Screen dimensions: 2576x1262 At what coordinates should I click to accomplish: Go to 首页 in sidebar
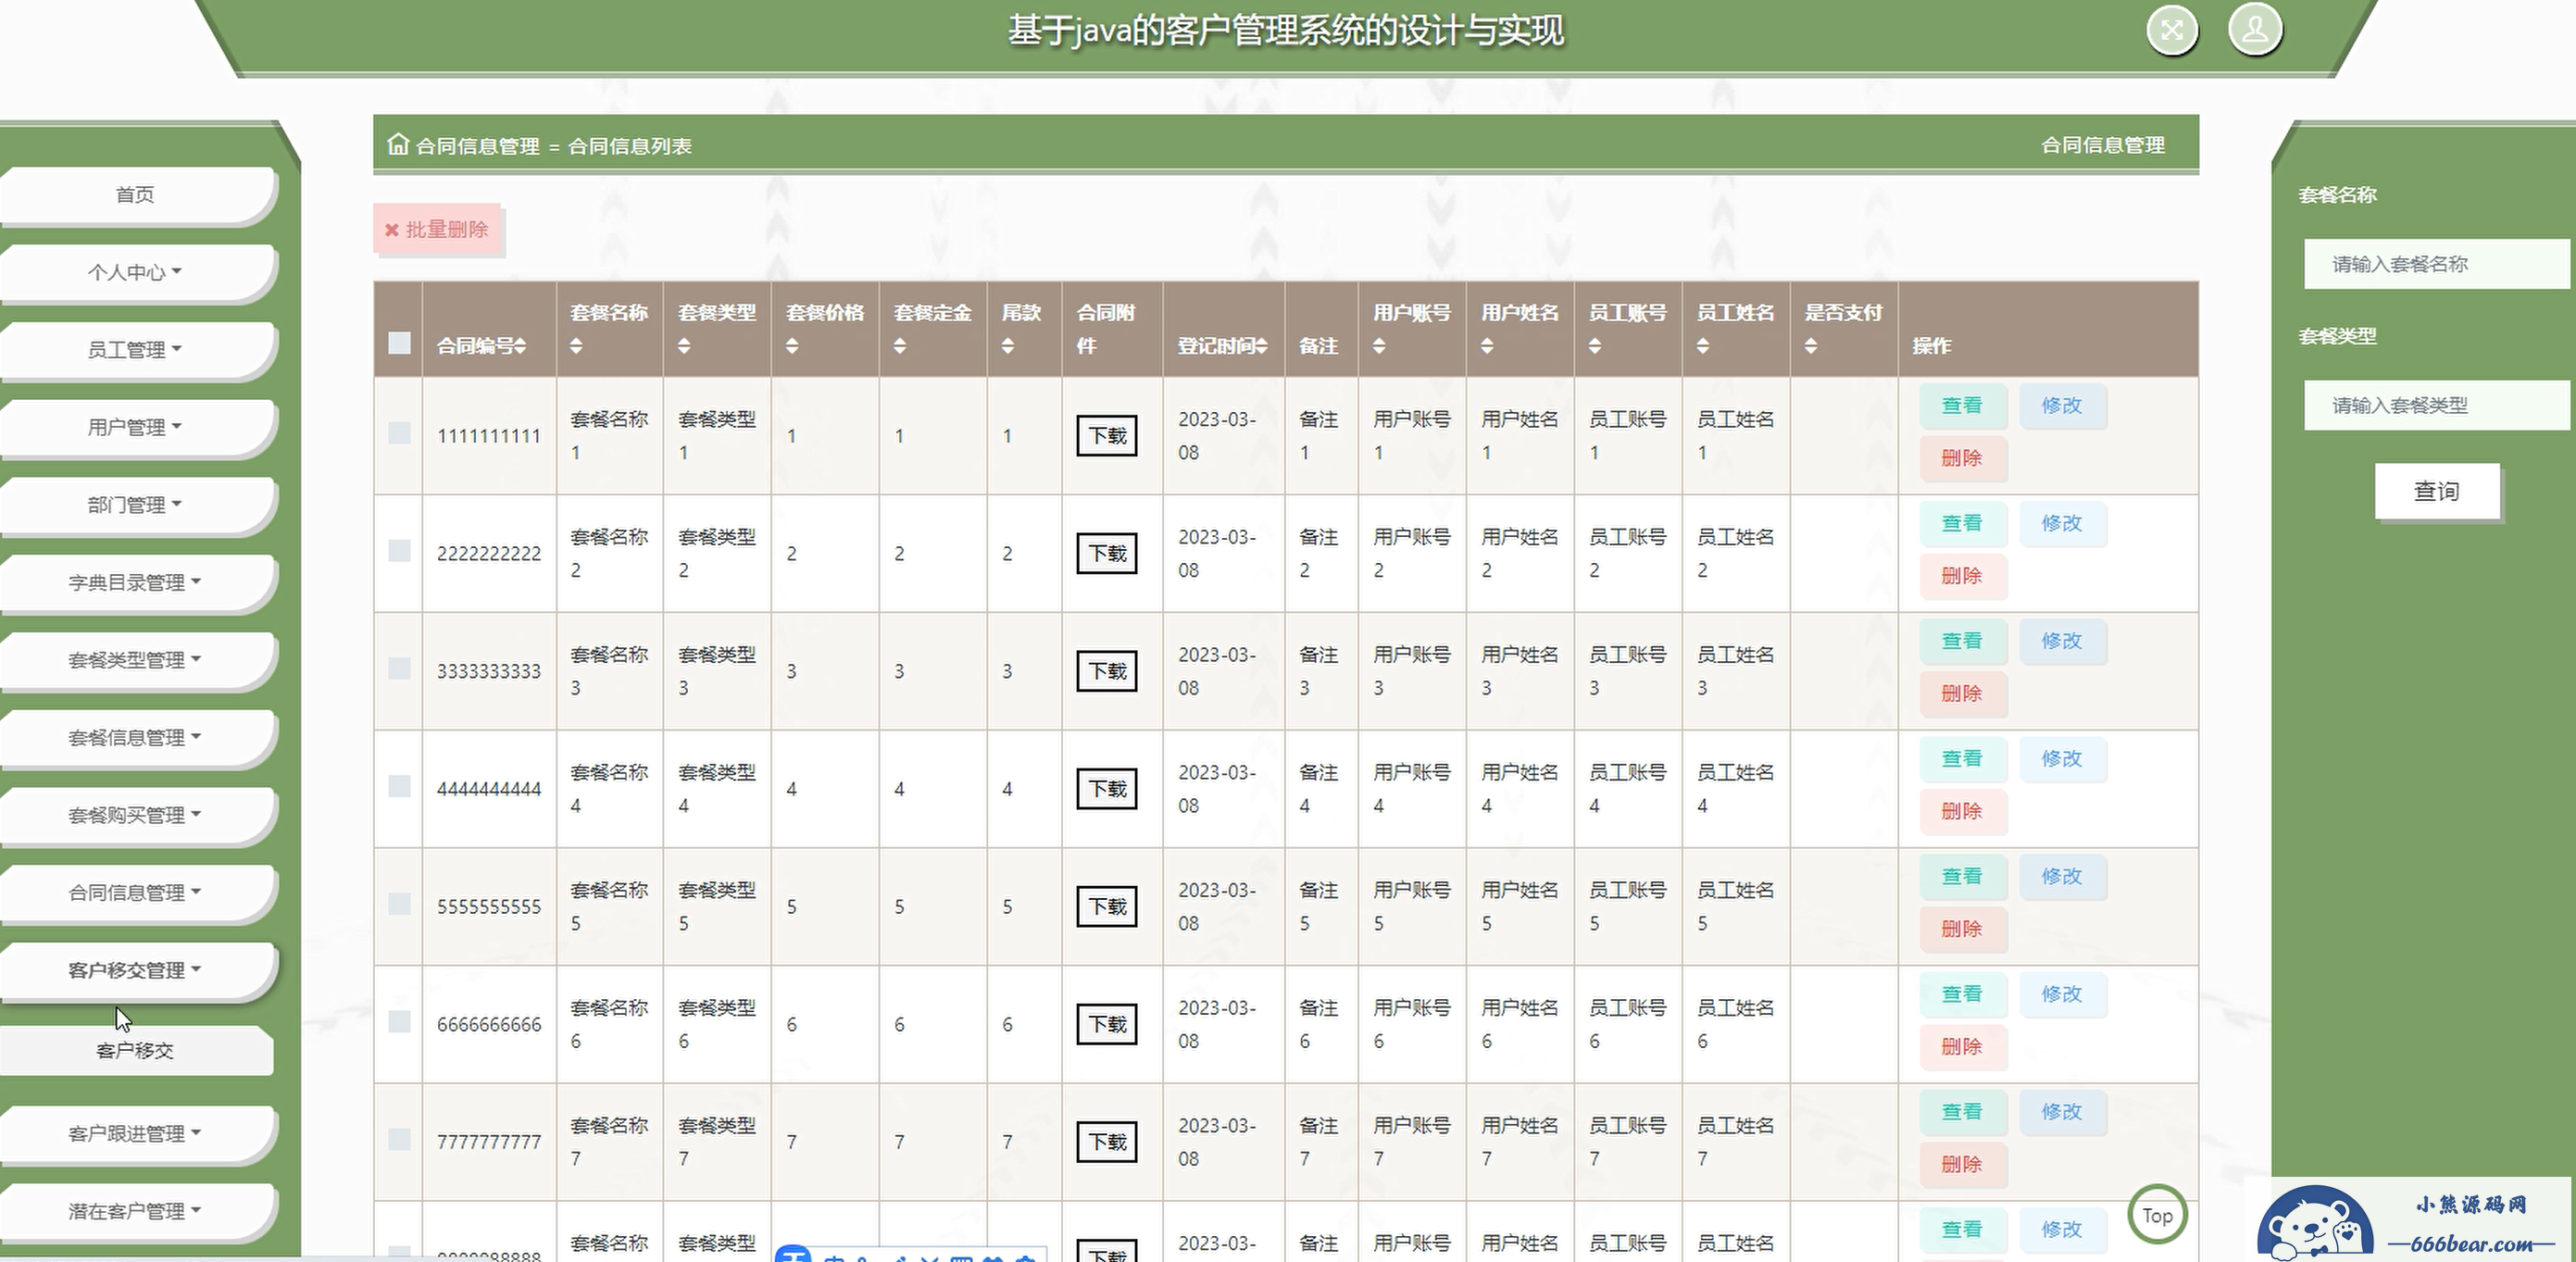click(x=135, y=194)
